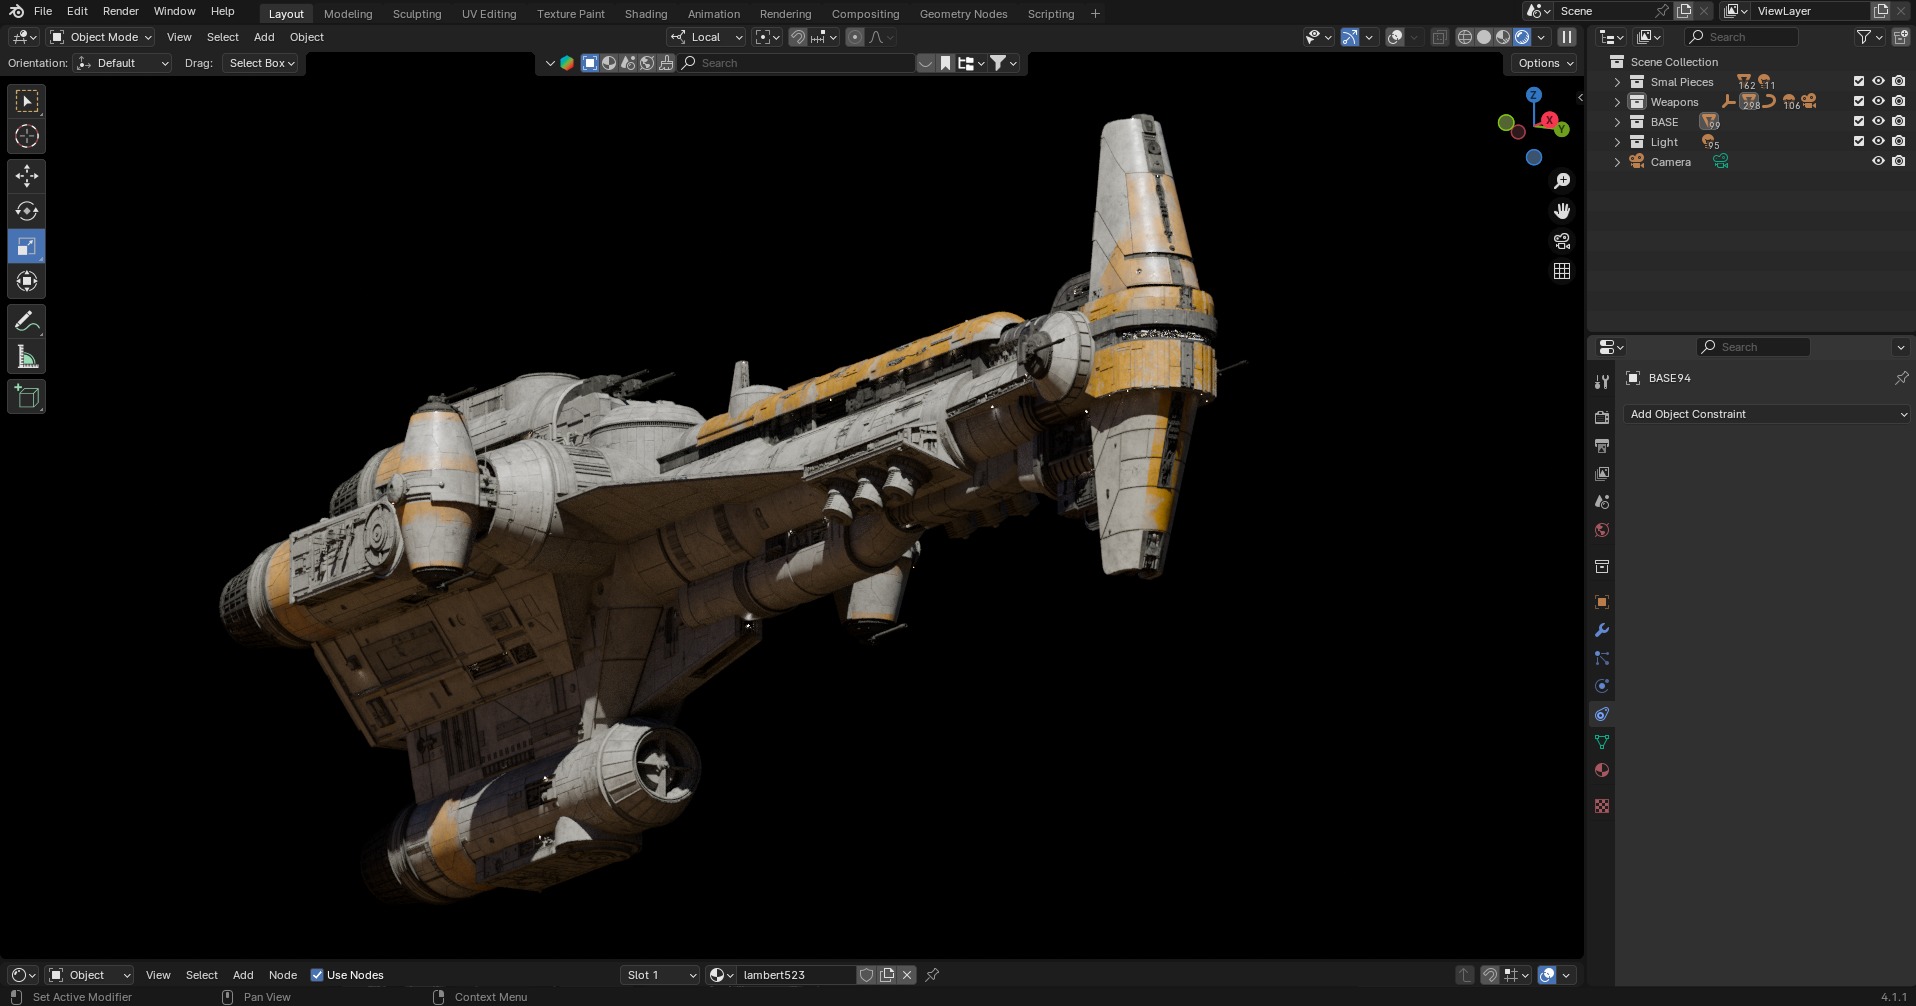Select the Add Cube tool
1916x1006 pixels.
point(27,397)
